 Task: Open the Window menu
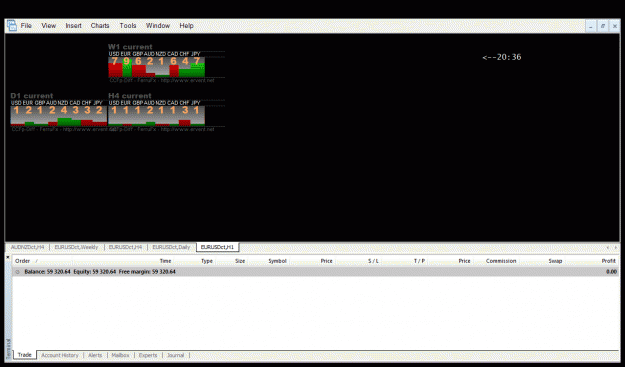pos(158,26)
